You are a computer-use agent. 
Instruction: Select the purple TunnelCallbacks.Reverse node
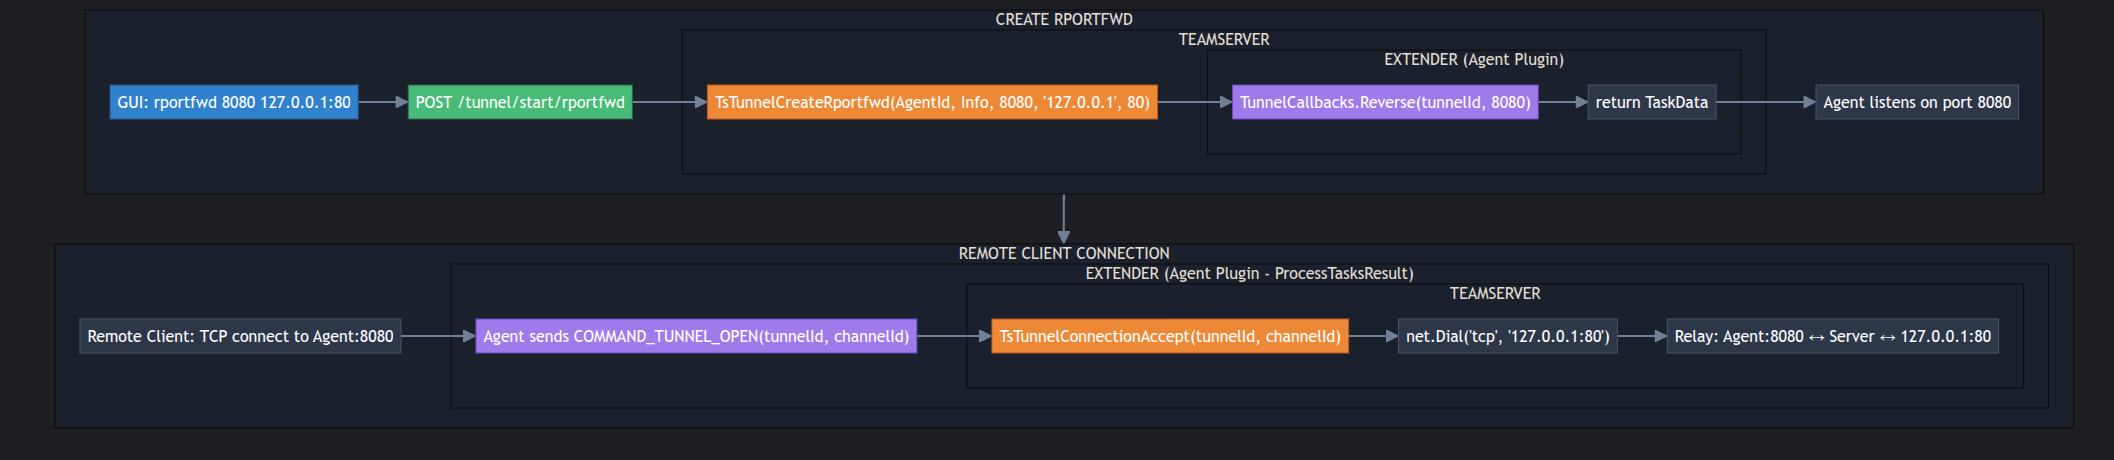click(1385, 102)
